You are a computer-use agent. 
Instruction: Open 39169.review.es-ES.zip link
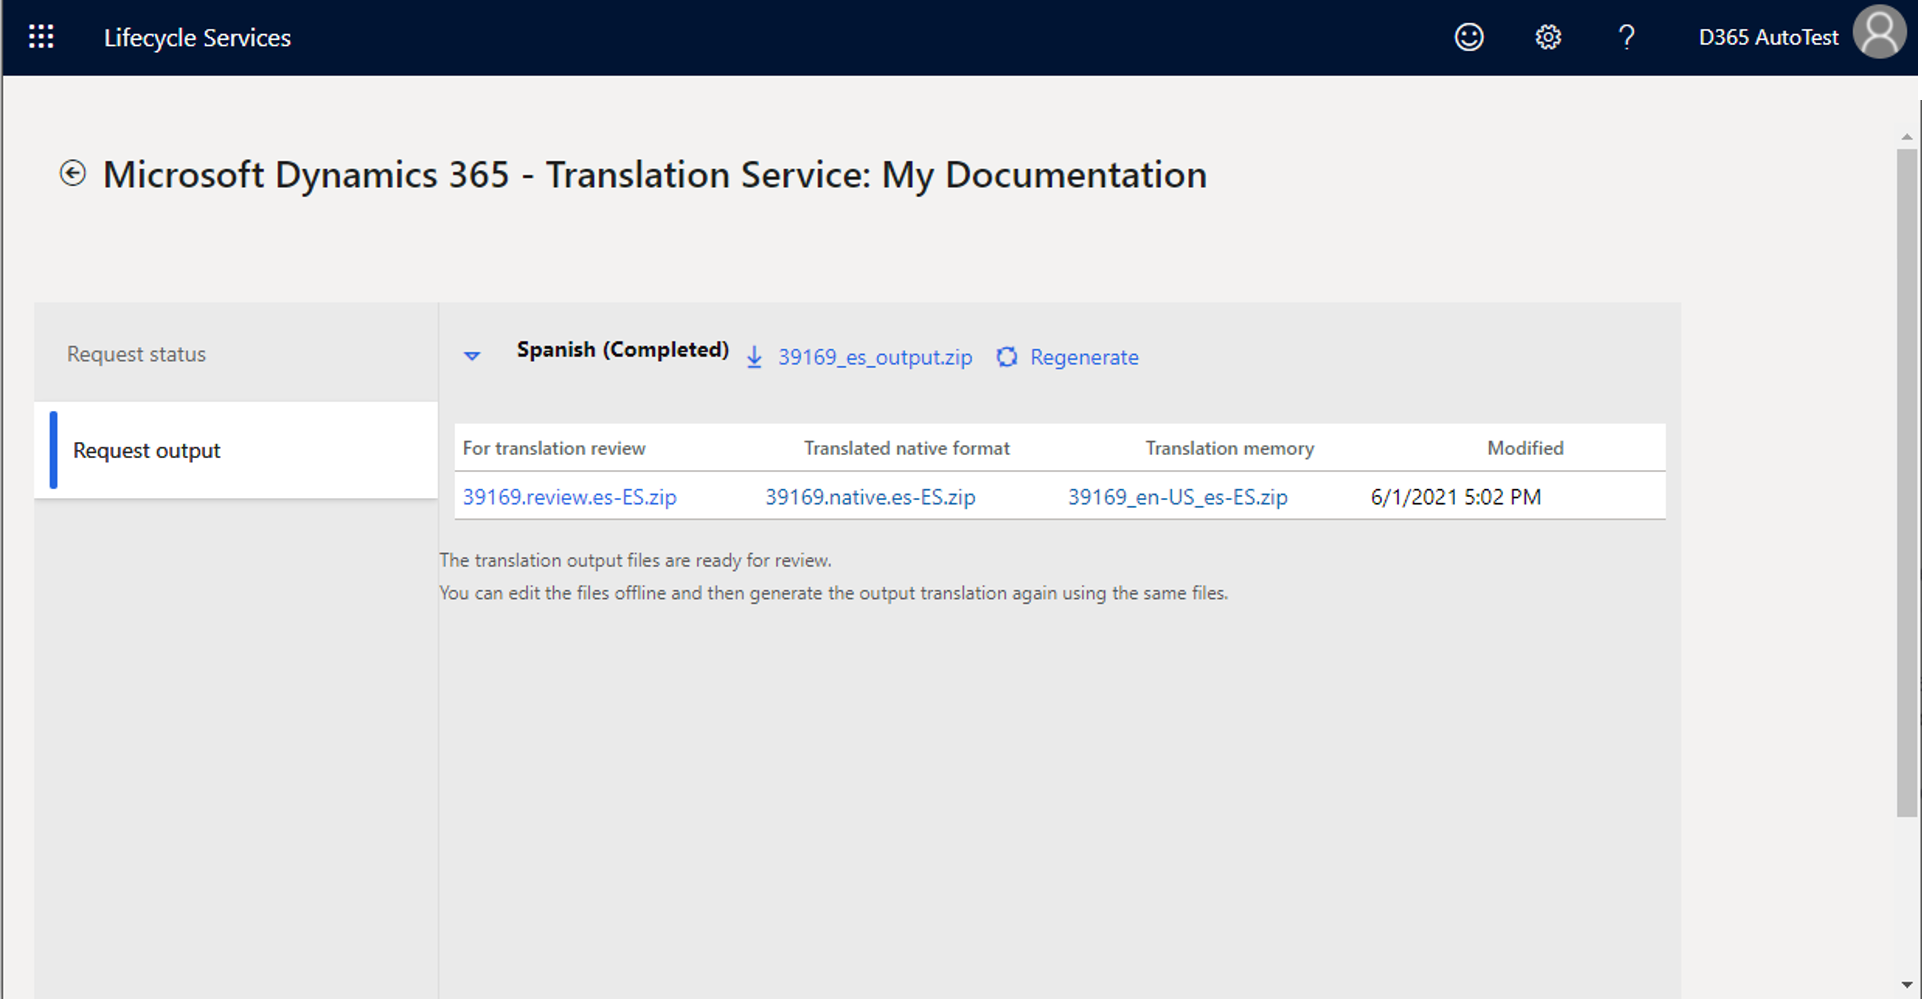point(569,497)
